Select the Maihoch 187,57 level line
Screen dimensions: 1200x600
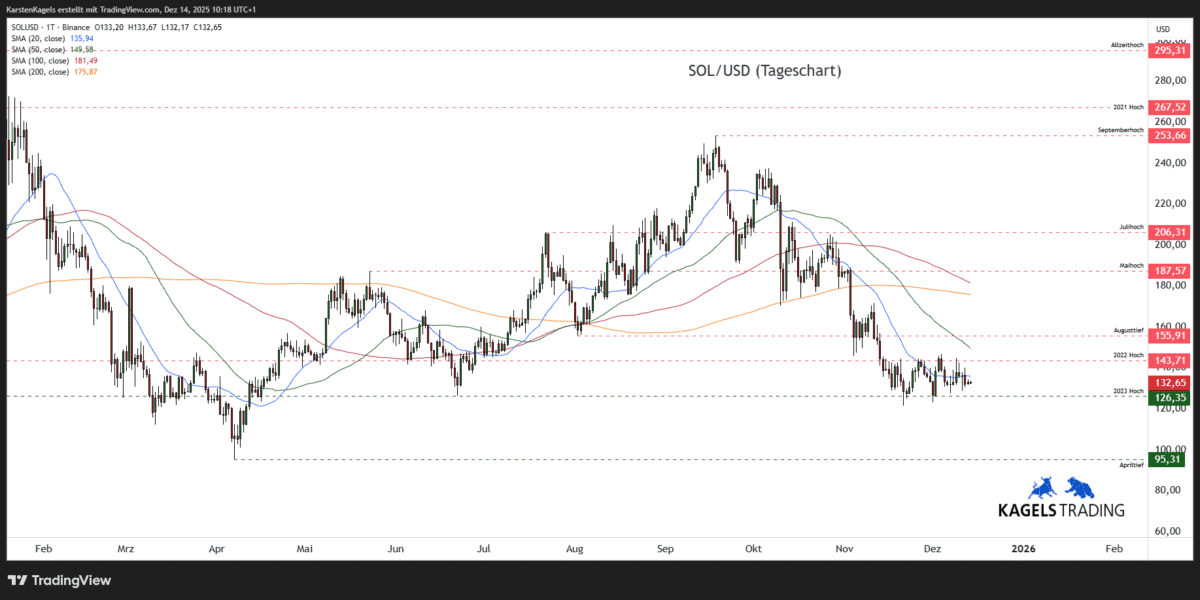click(x=1168, y=270)
